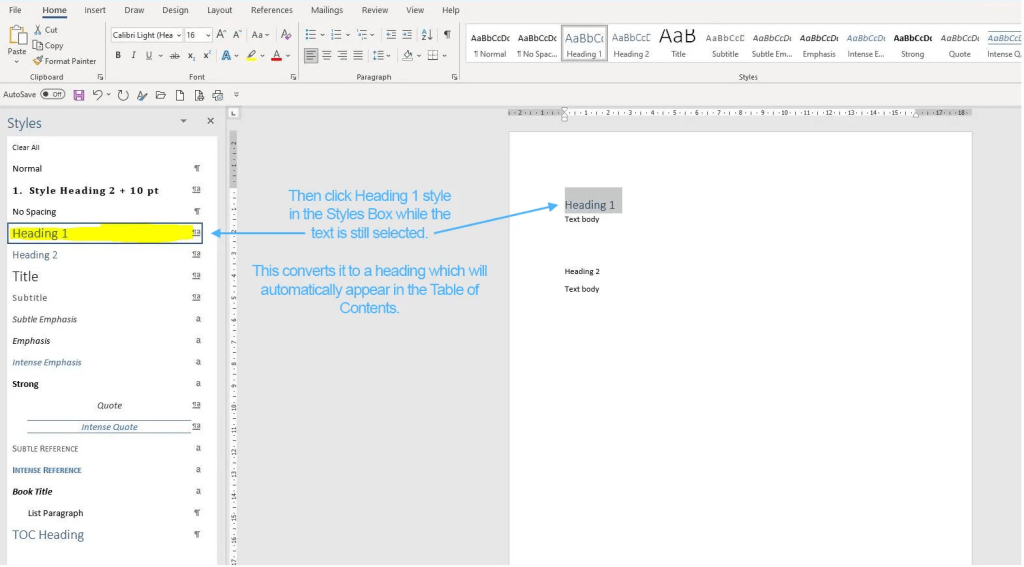Open the Change Case dropdown
This screenshot has height=567, width=1024.
260,35
